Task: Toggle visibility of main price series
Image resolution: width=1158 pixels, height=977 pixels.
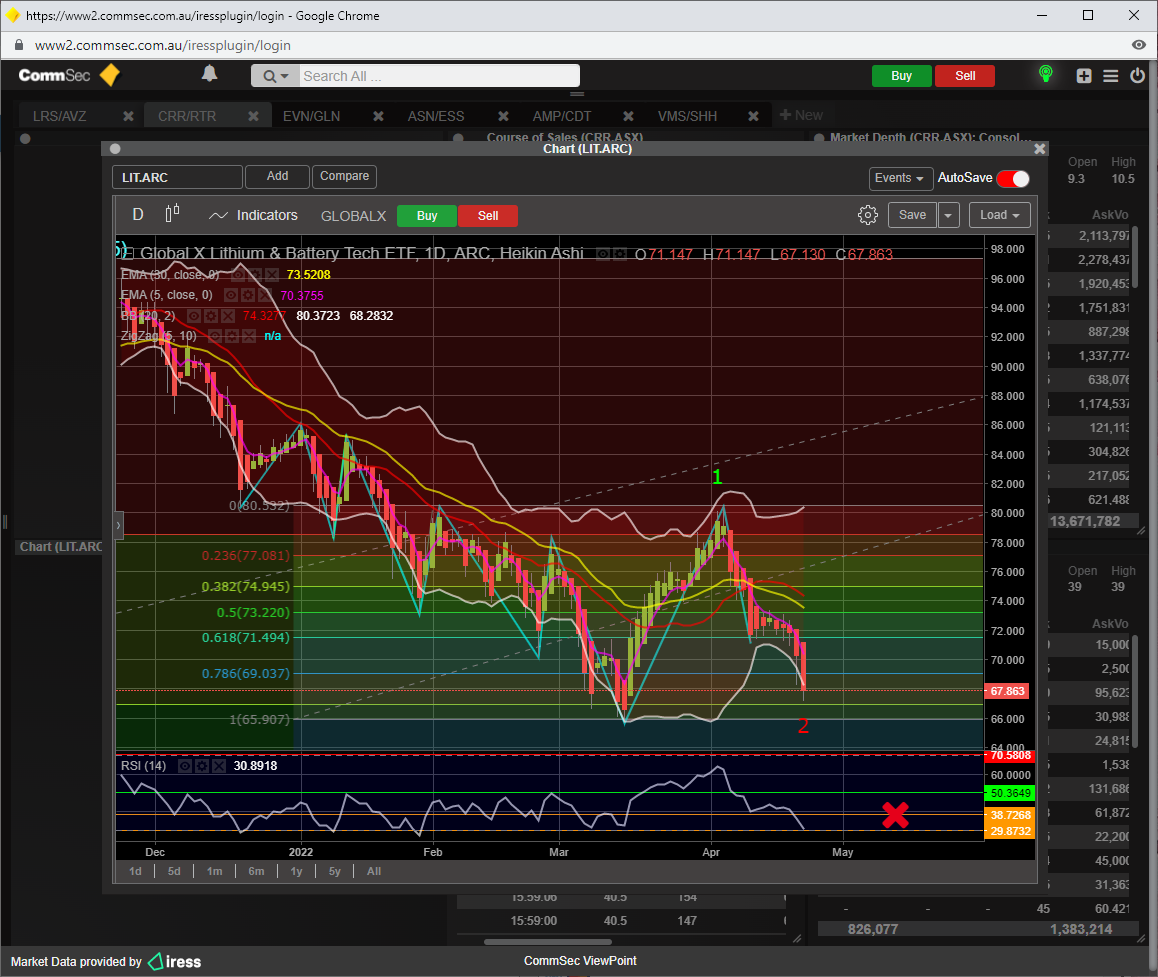Action: (x=603, y=254)
